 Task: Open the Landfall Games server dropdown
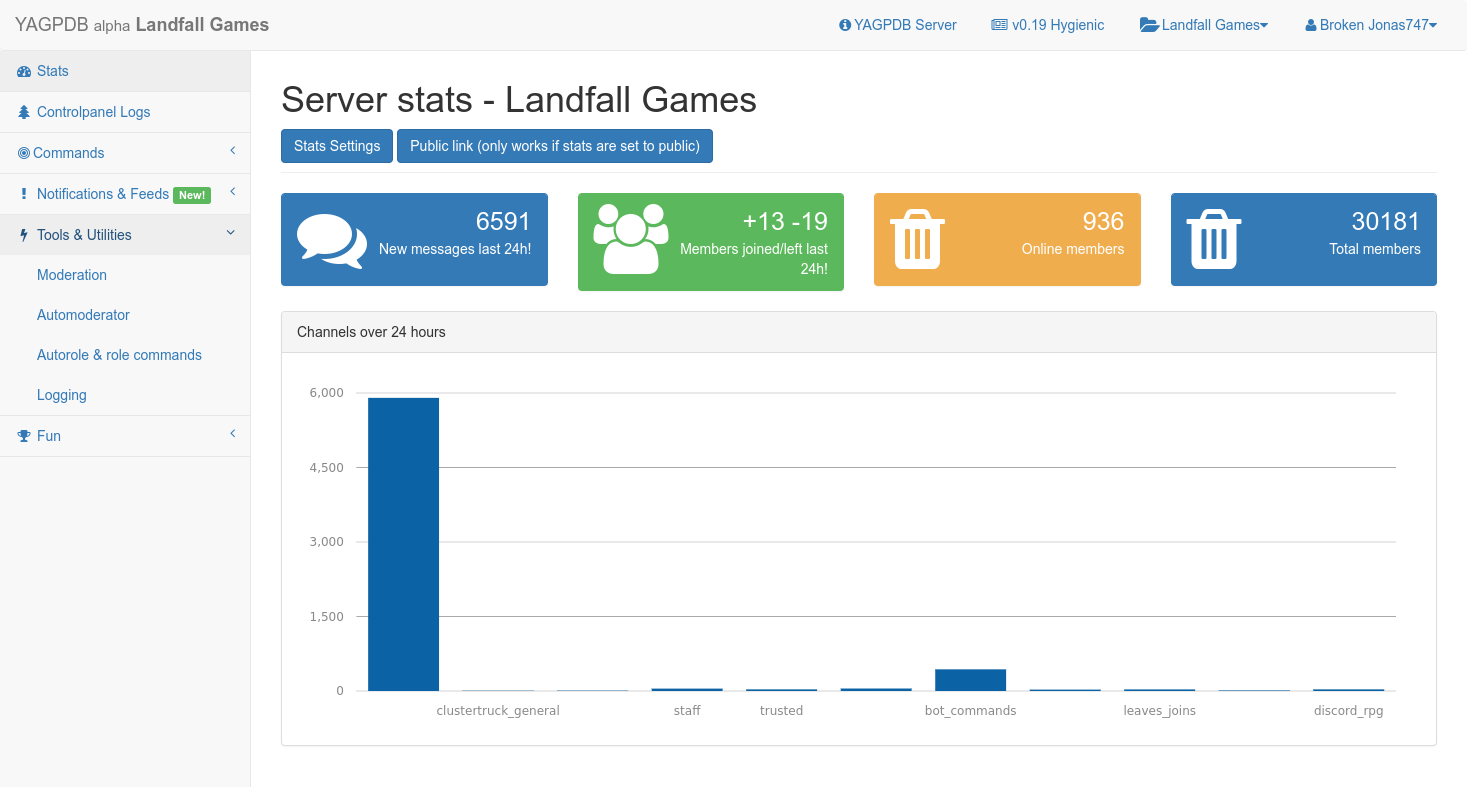1204,25
